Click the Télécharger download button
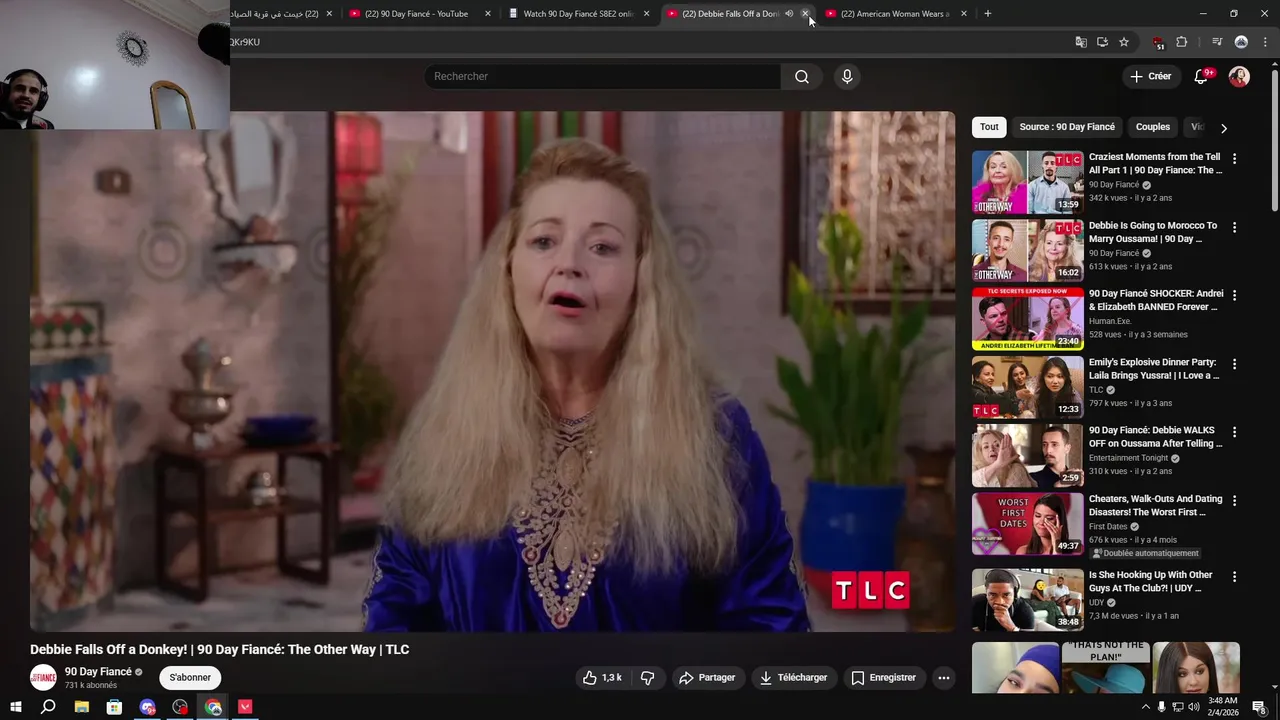Image resolution: width=1280 pixels, height=720 pixels. click(794, 677)
